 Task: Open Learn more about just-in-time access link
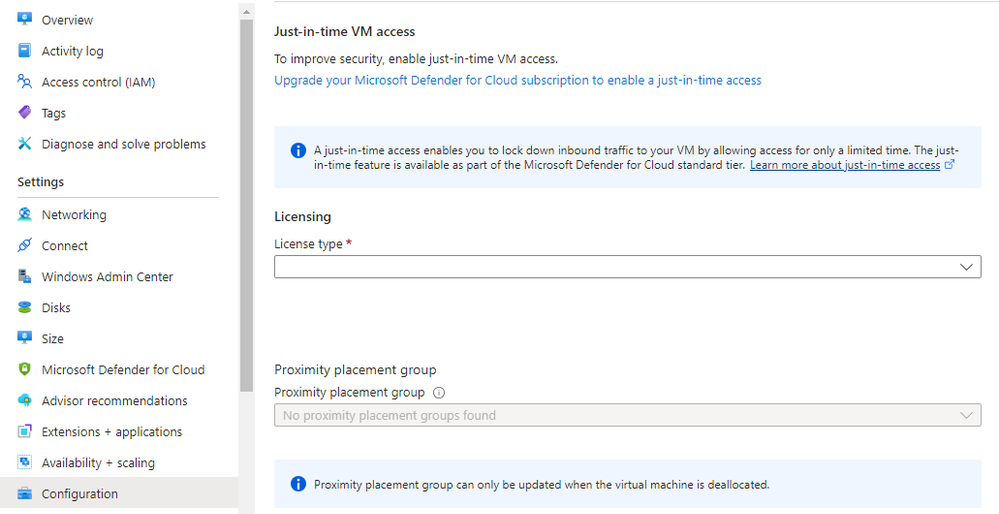tap(845, 165)
